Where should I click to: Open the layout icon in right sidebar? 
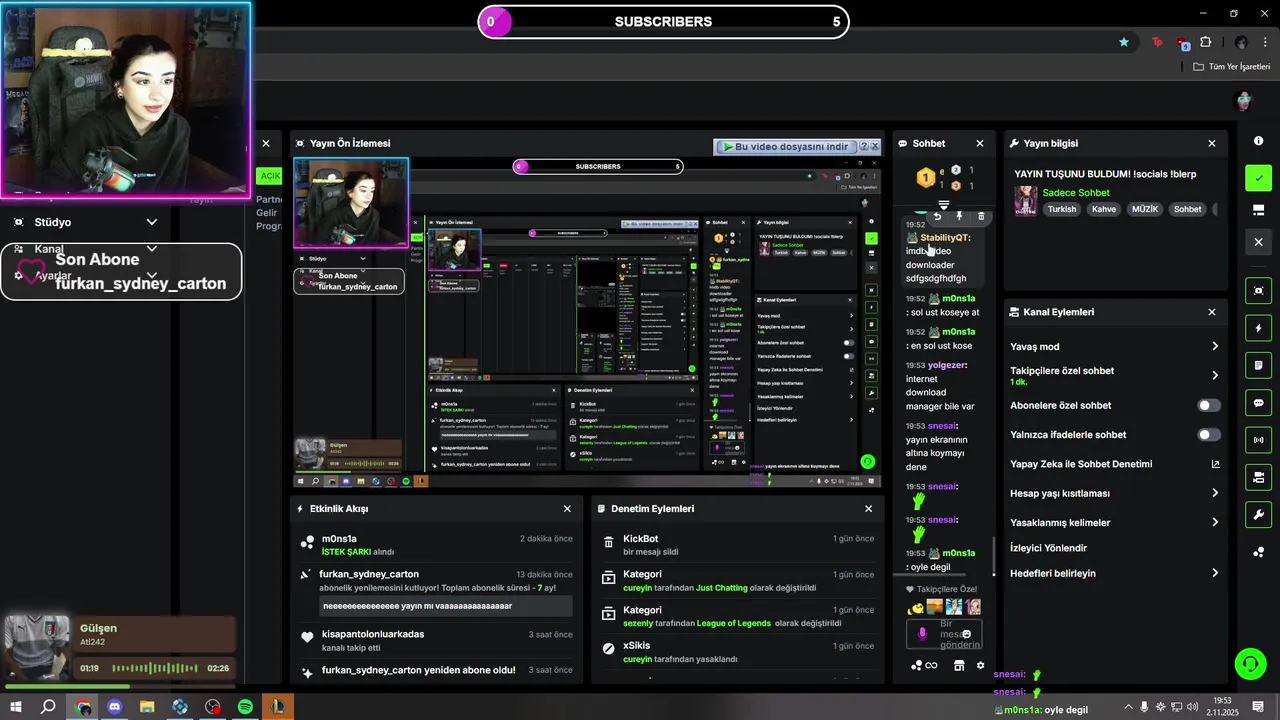click(1258, 210)
